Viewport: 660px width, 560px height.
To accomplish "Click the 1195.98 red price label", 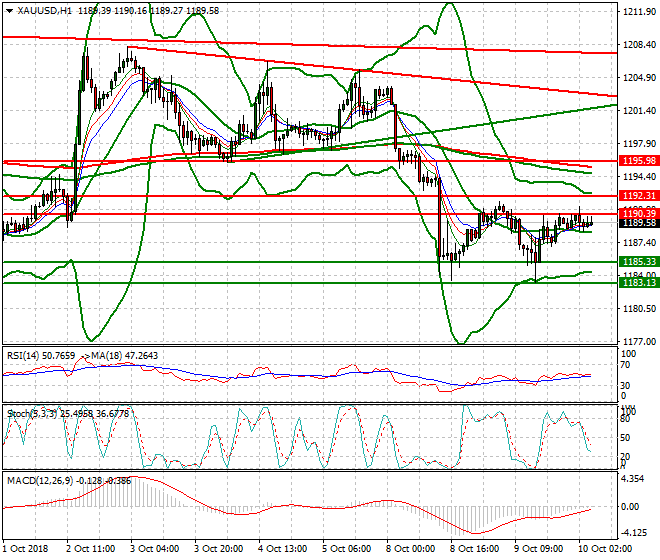I will point(639,160).
